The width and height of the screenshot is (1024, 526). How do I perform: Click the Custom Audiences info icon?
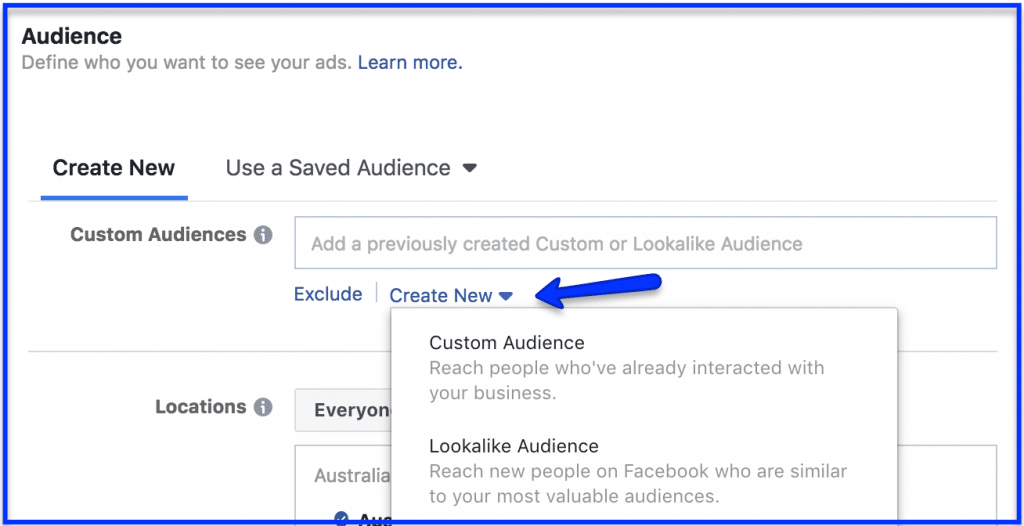[x=263, y=235]
